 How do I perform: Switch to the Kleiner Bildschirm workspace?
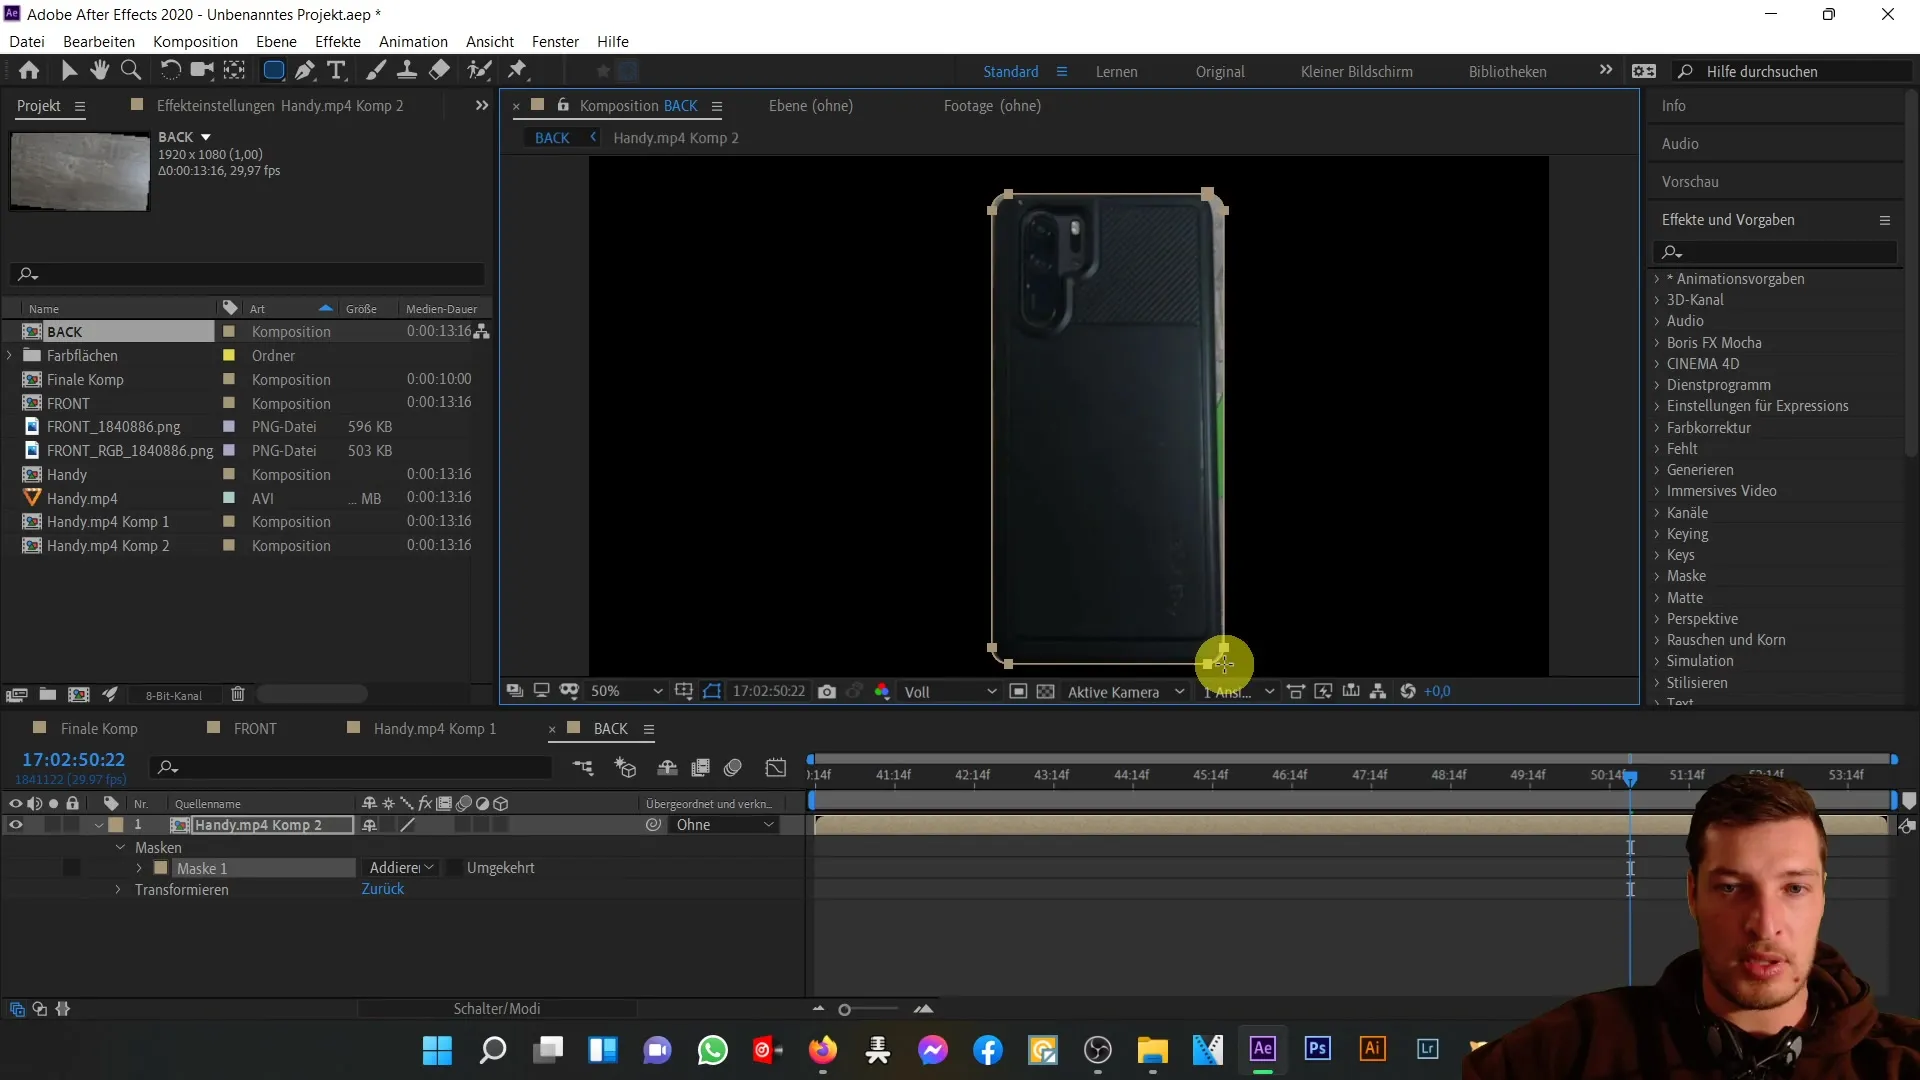pyautogui.click(x=1356, y=71)
